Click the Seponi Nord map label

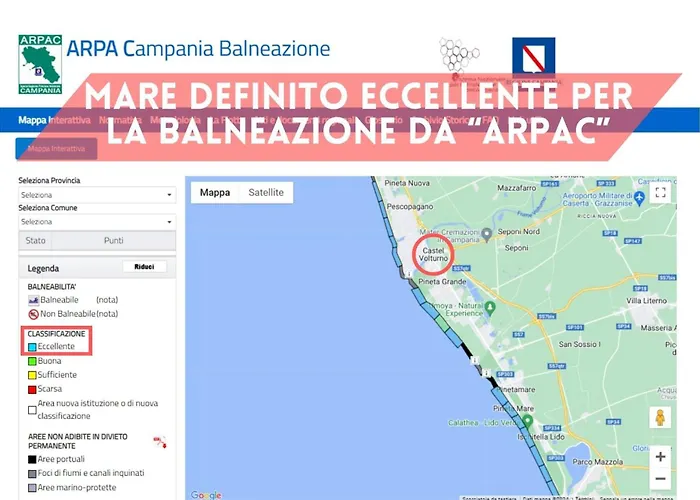[519, 232]
